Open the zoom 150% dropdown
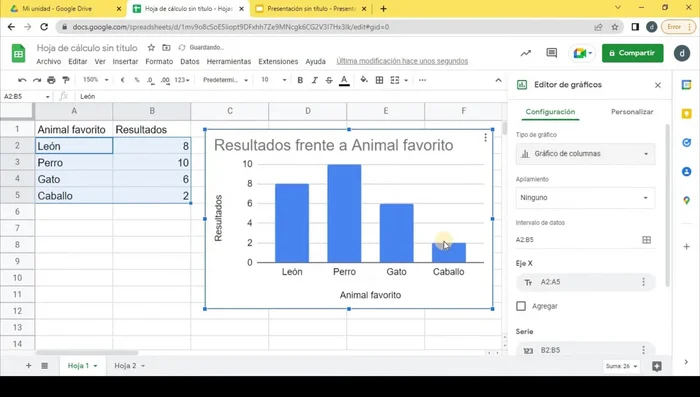700x397 pixels. tap(96, 80)
